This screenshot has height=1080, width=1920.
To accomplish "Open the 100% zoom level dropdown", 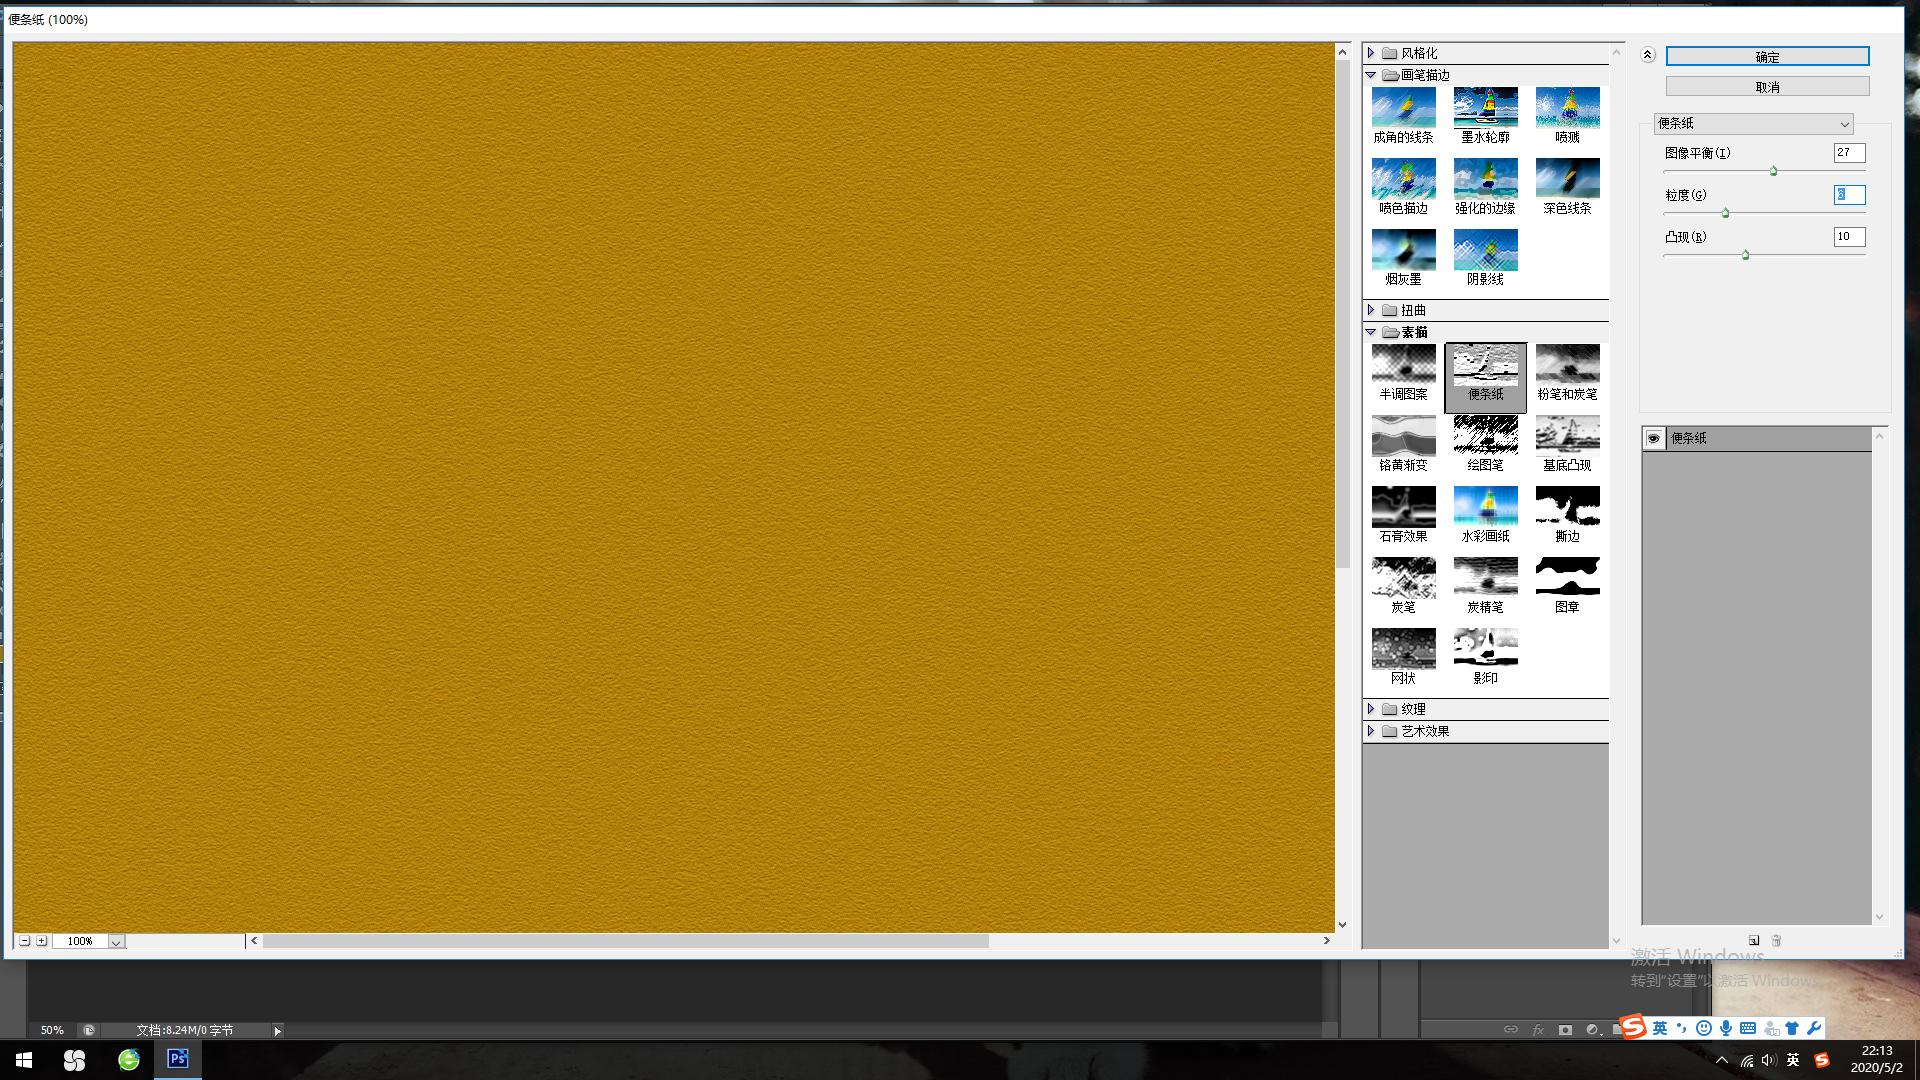I will 116,942.
